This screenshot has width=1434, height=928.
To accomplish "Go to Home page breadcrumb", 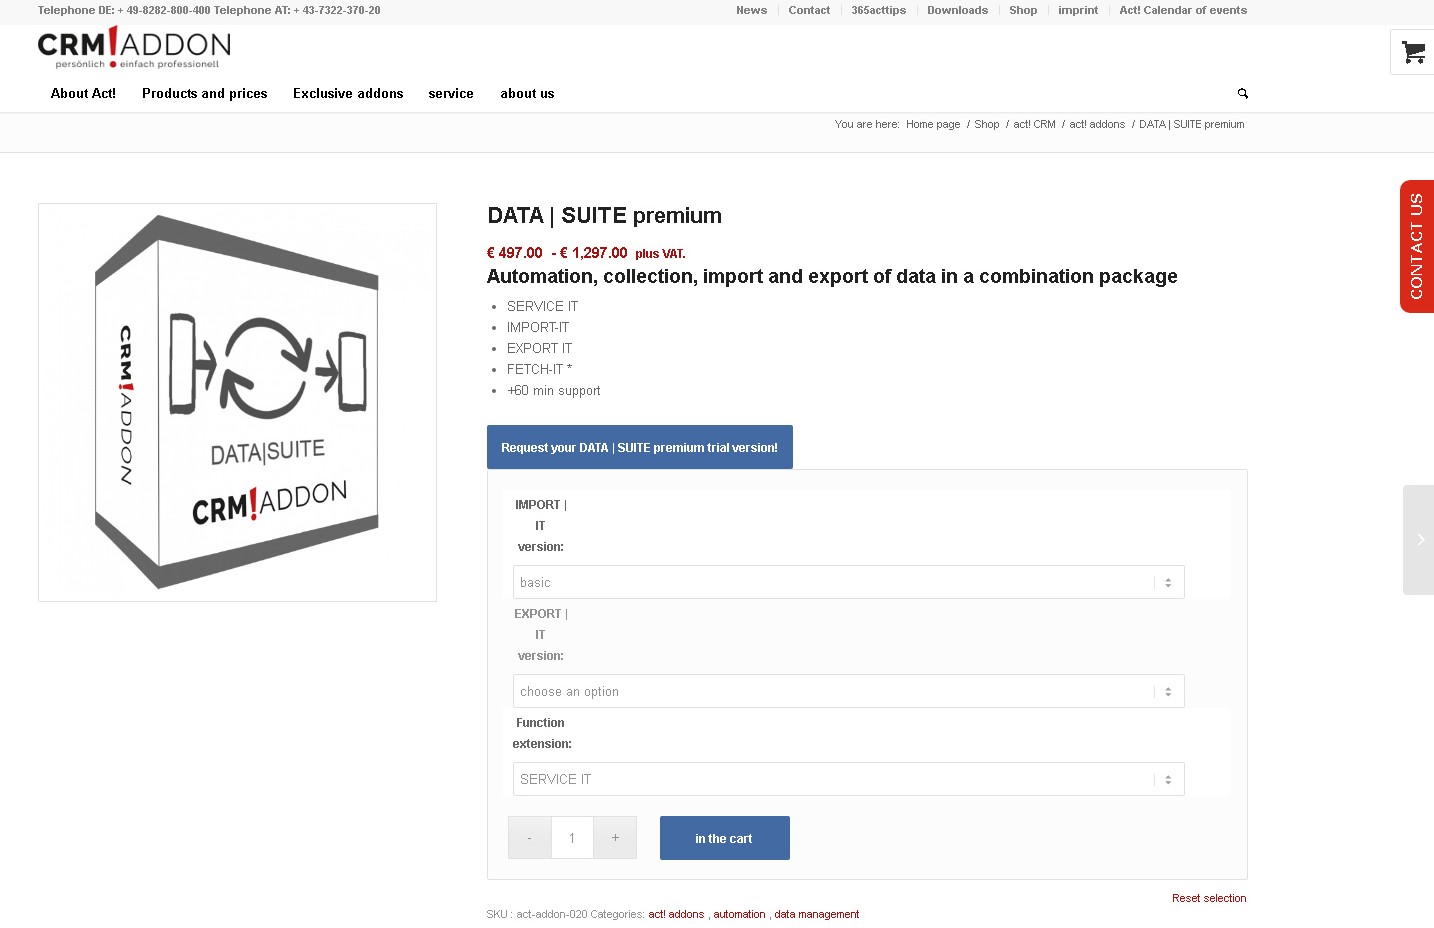I will pos(933,124).
